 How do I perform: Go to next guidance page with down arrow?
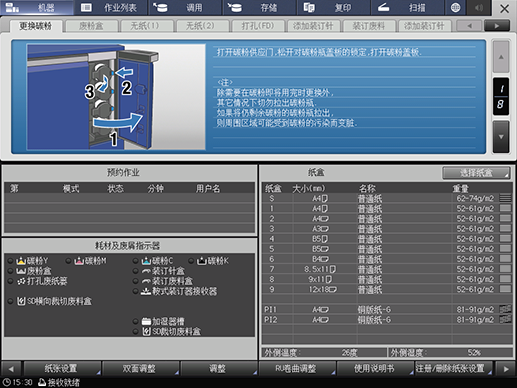(501, 137)
